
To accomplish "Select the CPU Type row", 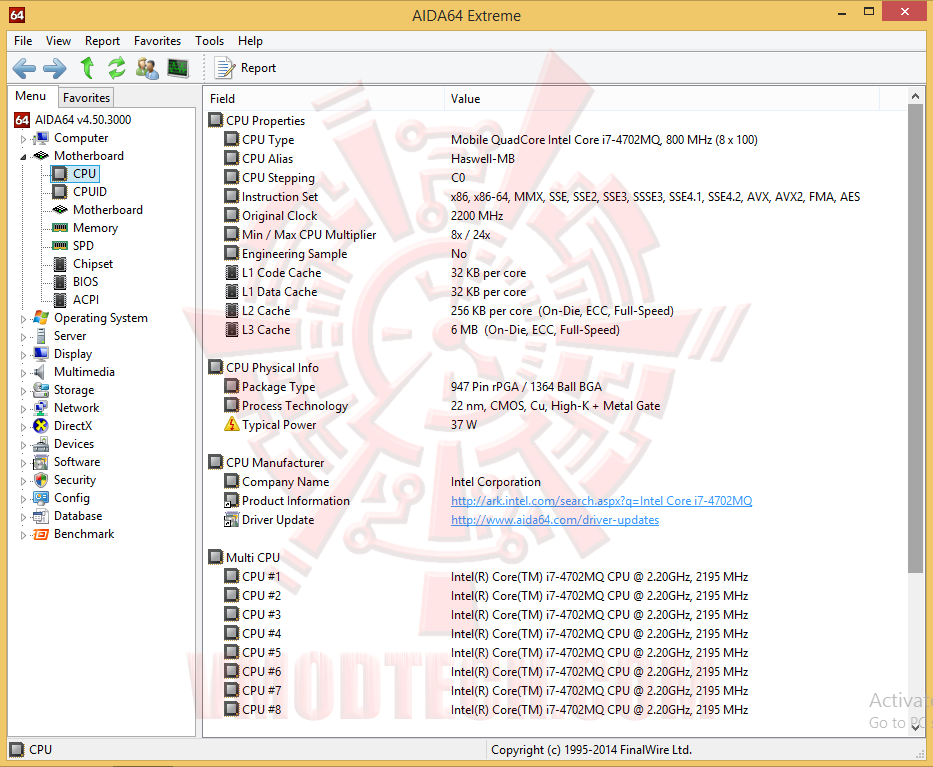I will point(556,140).
